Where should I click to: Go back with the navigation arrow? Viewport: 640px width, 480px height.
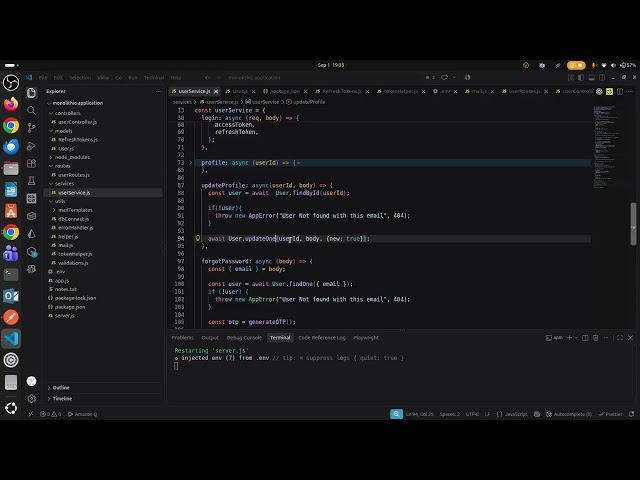(x=207, y=78)
